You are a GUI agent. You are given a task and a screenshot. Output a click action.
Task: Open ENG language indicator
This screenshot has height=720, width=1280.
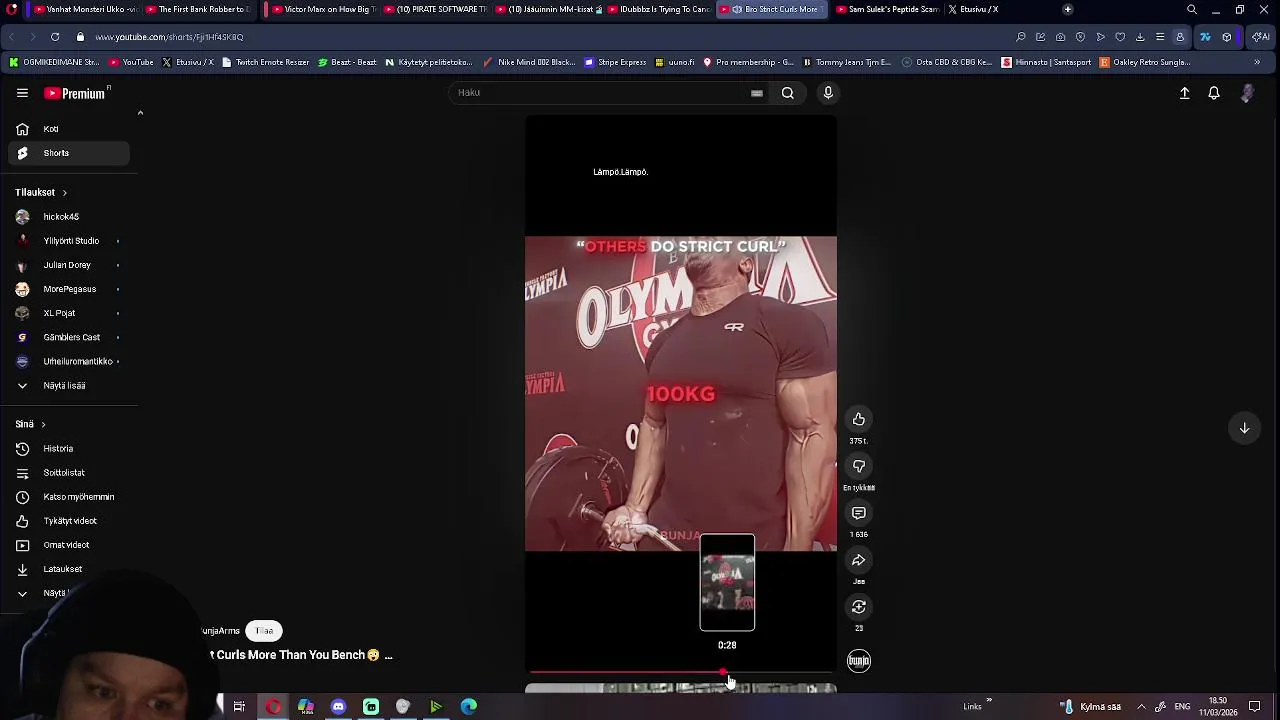[x=1182, y=707]
